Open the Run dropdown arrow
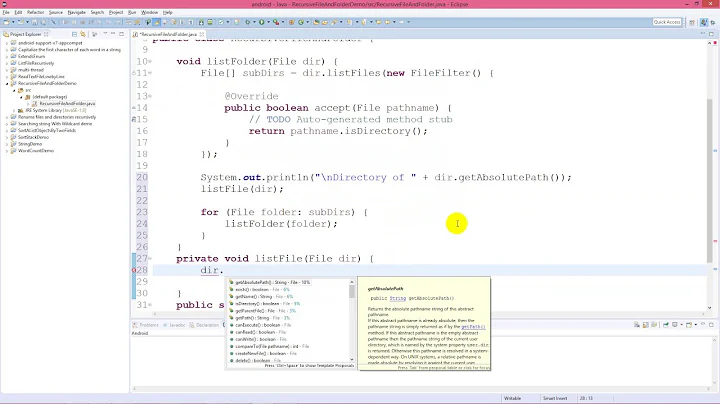Viewport: 720px width, 404px height. (x=268, y=22)
